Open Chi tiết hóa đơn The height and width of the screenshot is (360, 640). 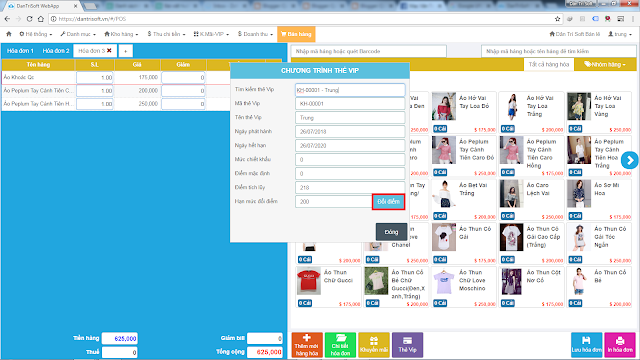tap(340, 345)
